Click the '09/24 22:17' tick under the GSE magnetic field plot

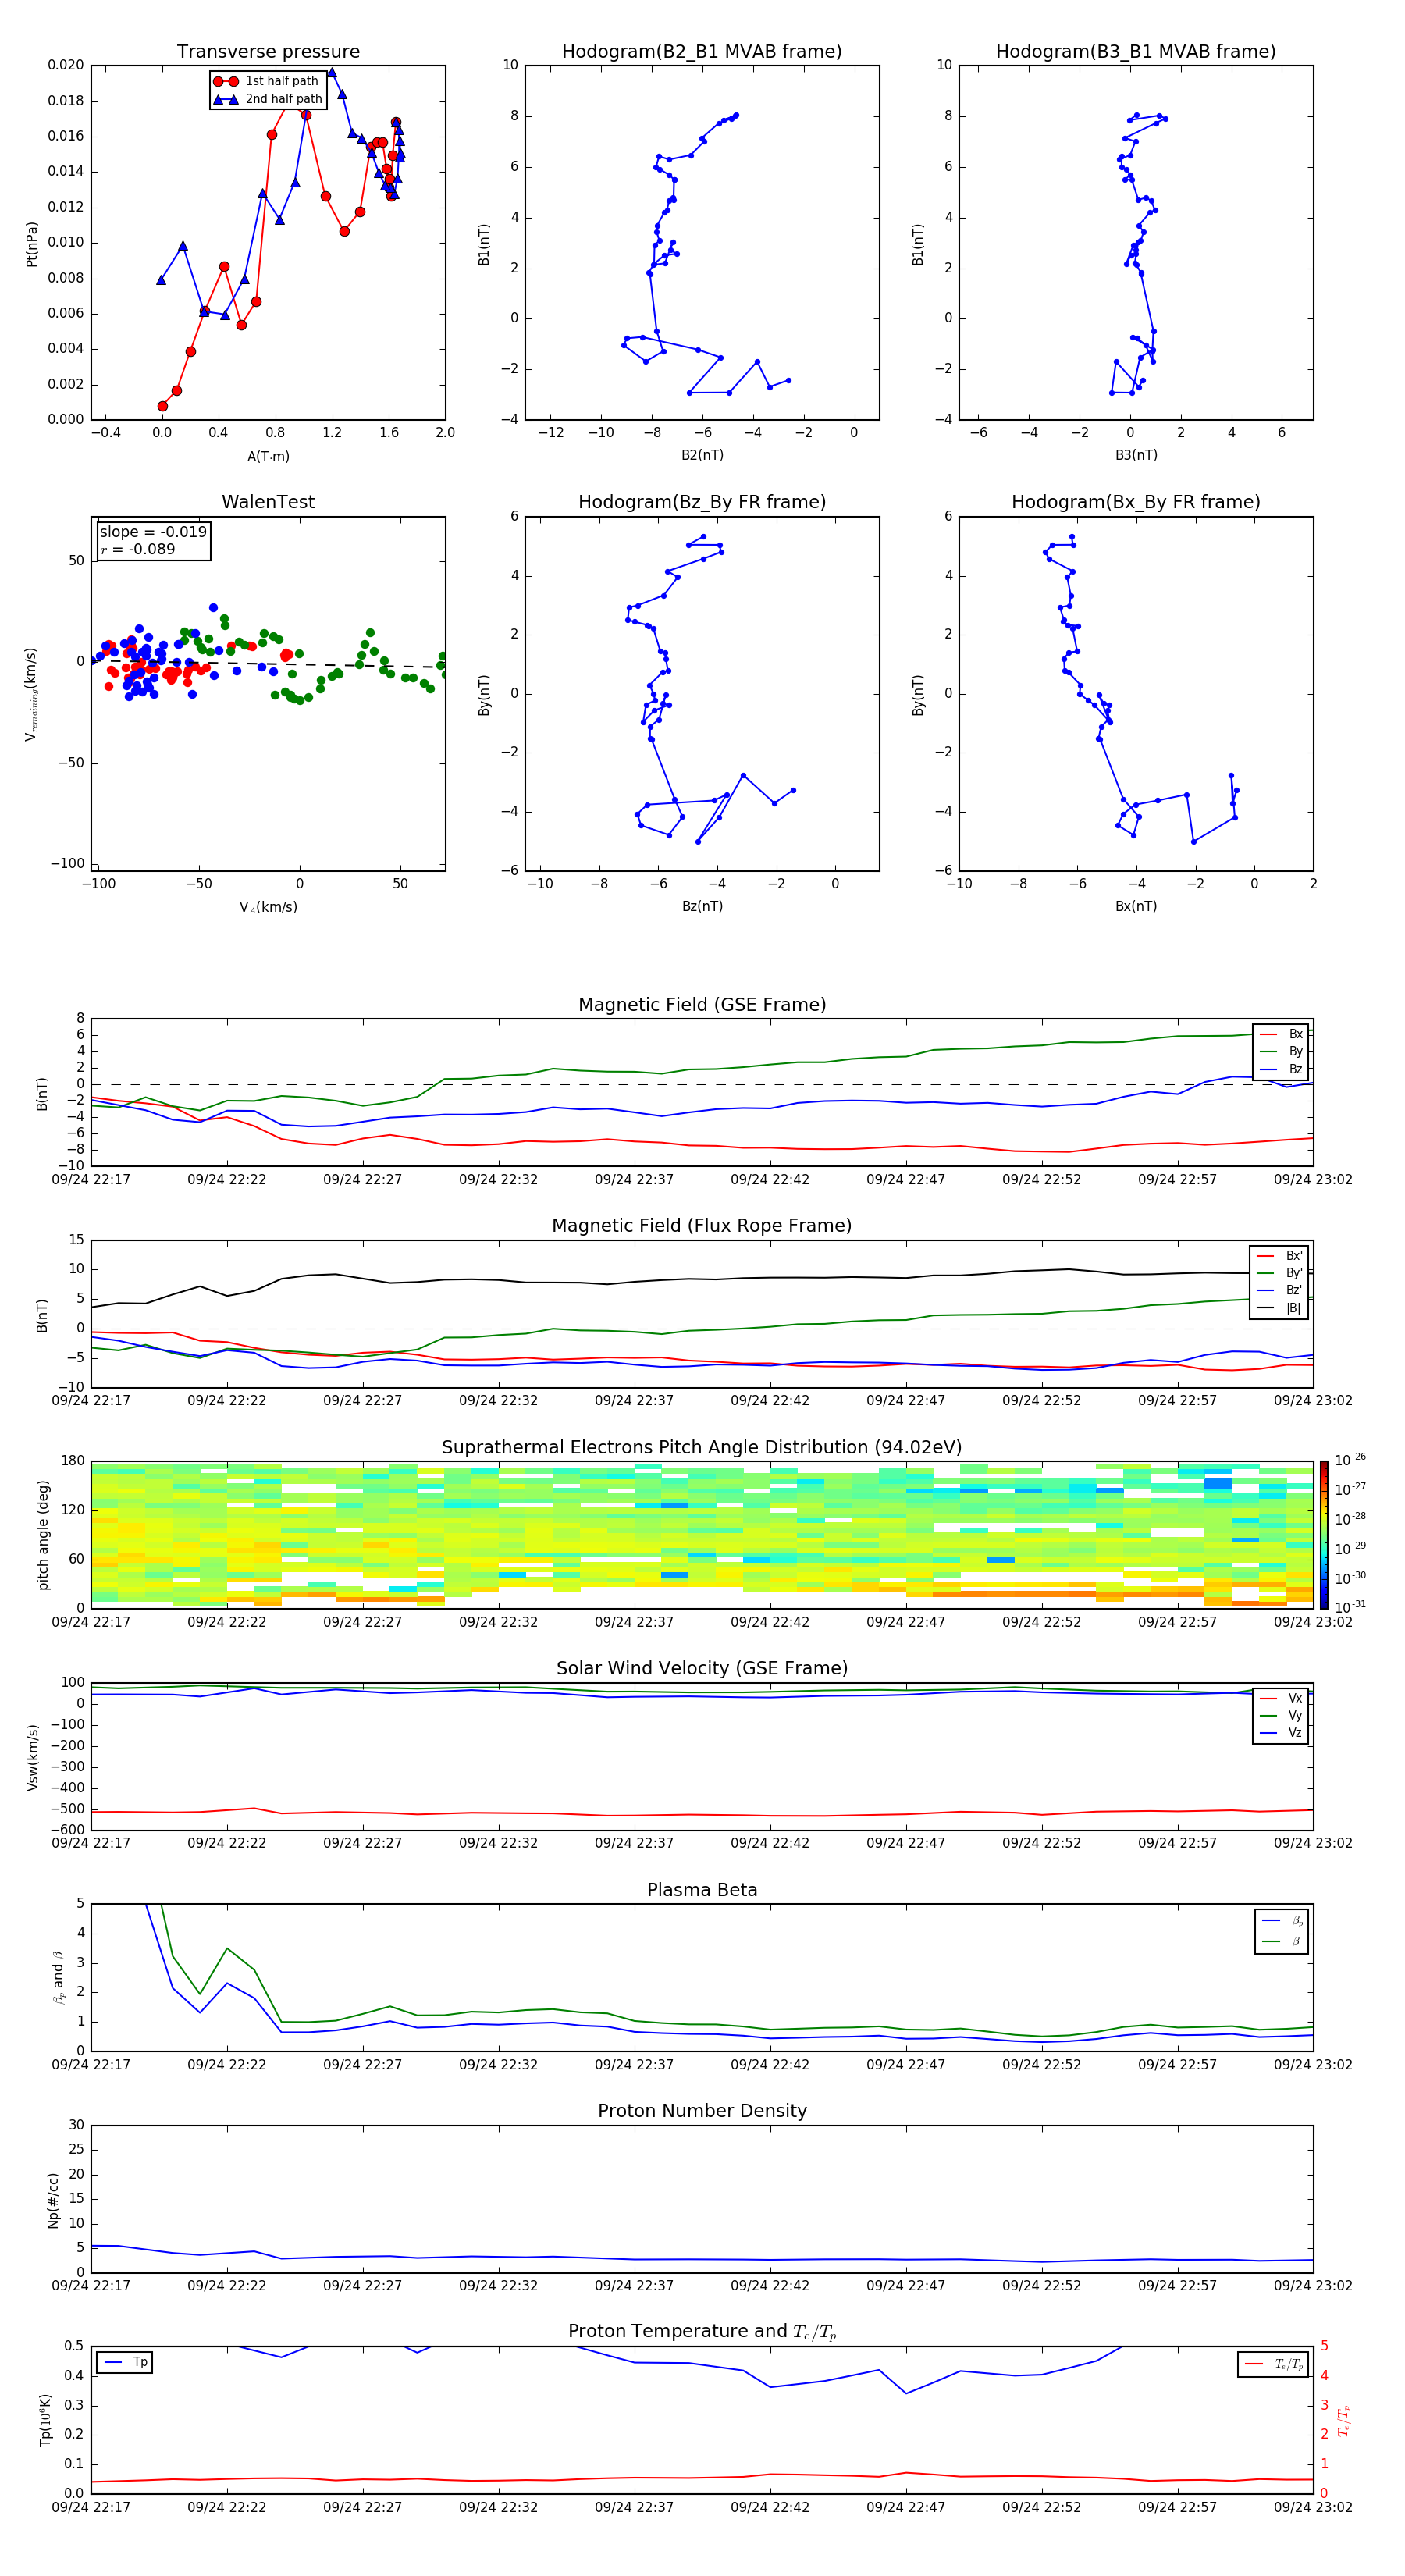91,1180
